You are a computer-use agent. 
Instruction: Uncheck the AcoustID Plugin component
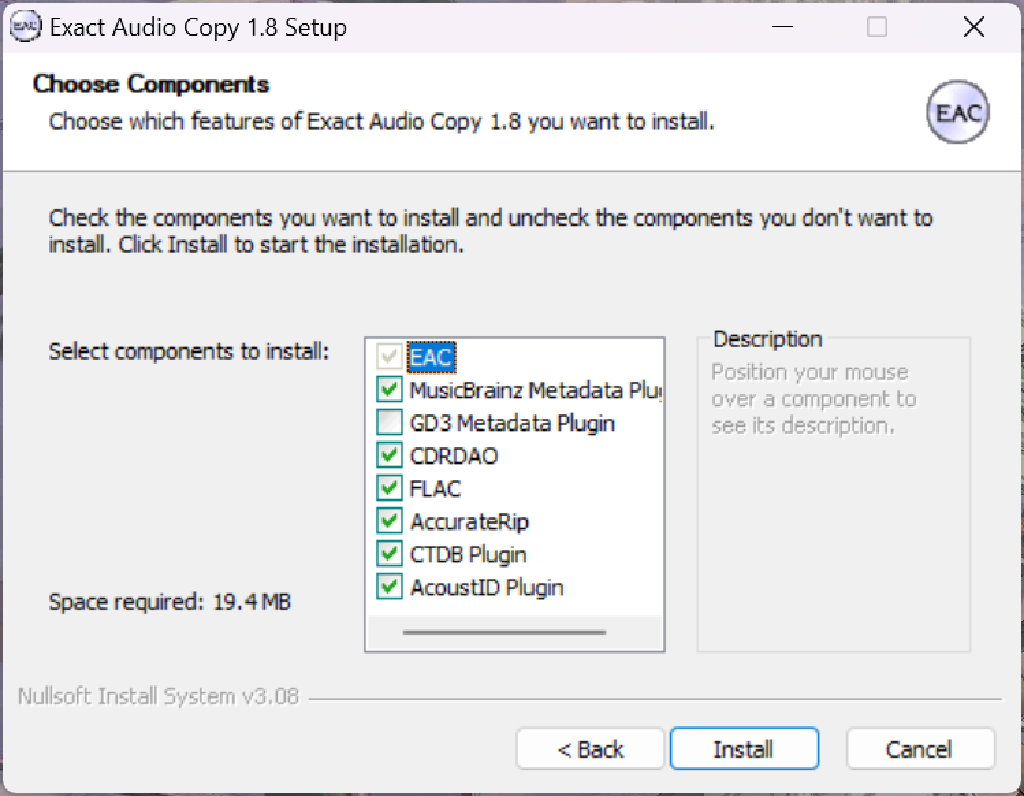pos(389,587)
